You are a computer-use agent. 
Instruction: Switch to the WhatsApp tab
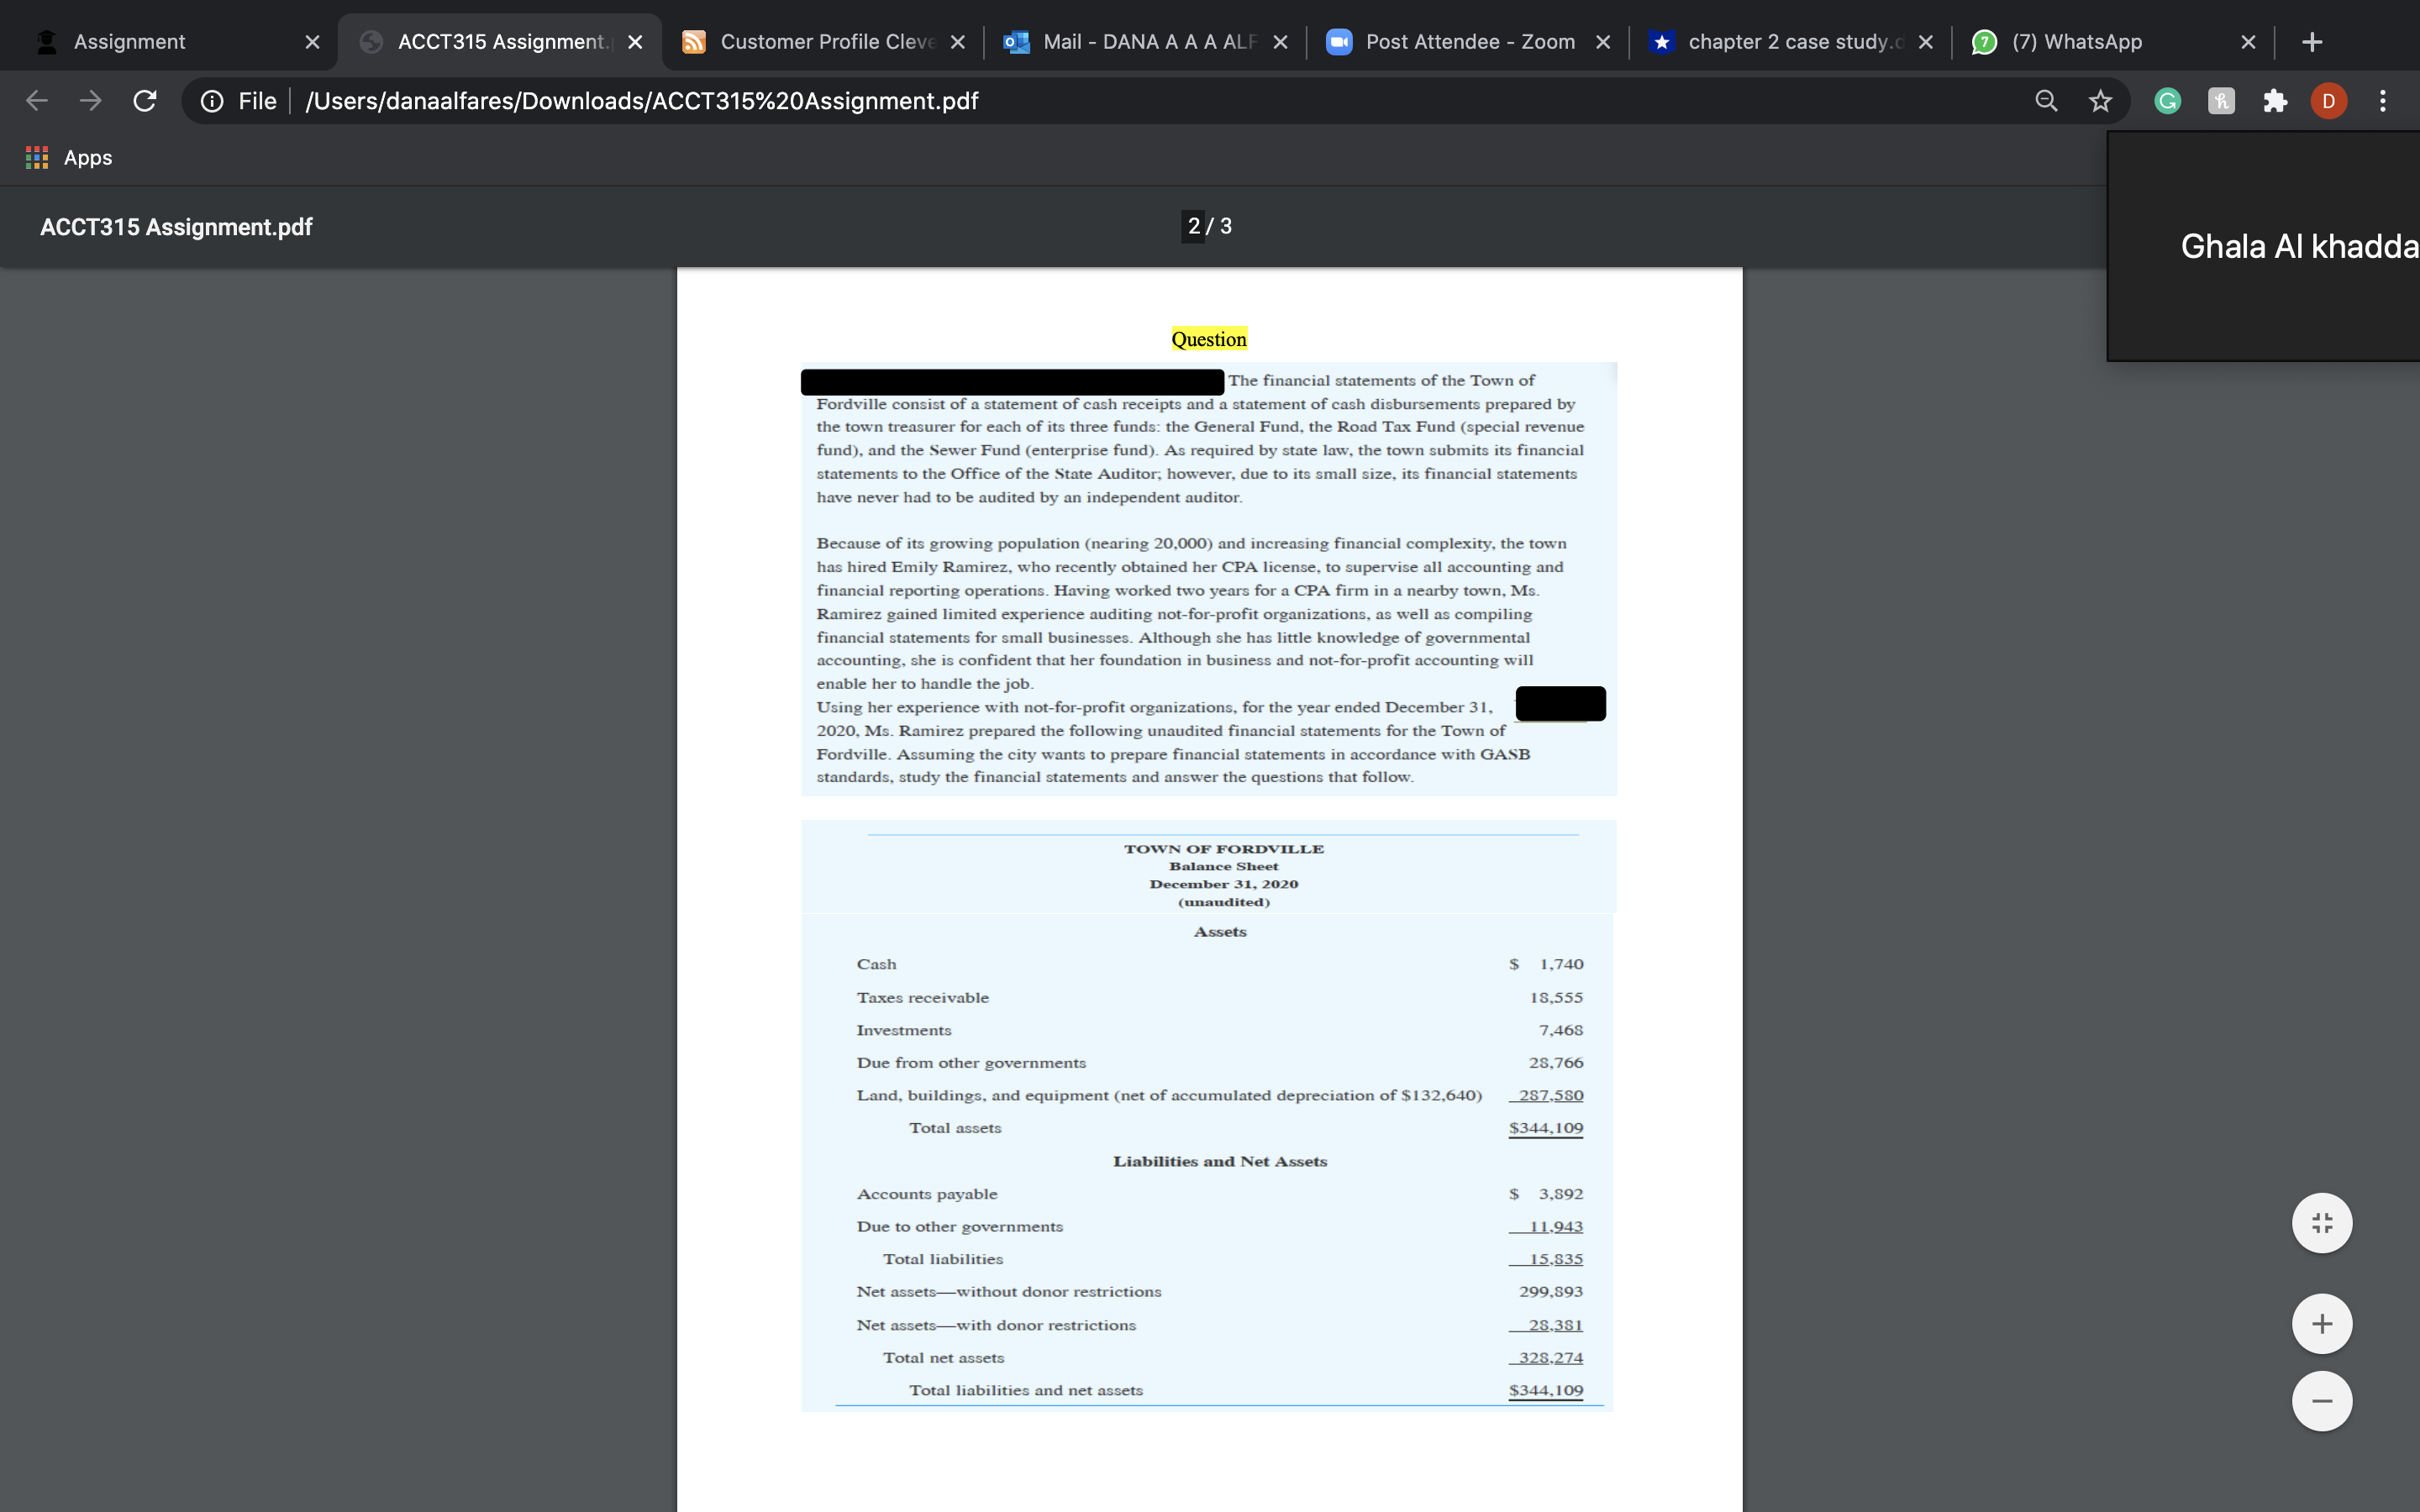2075,41
